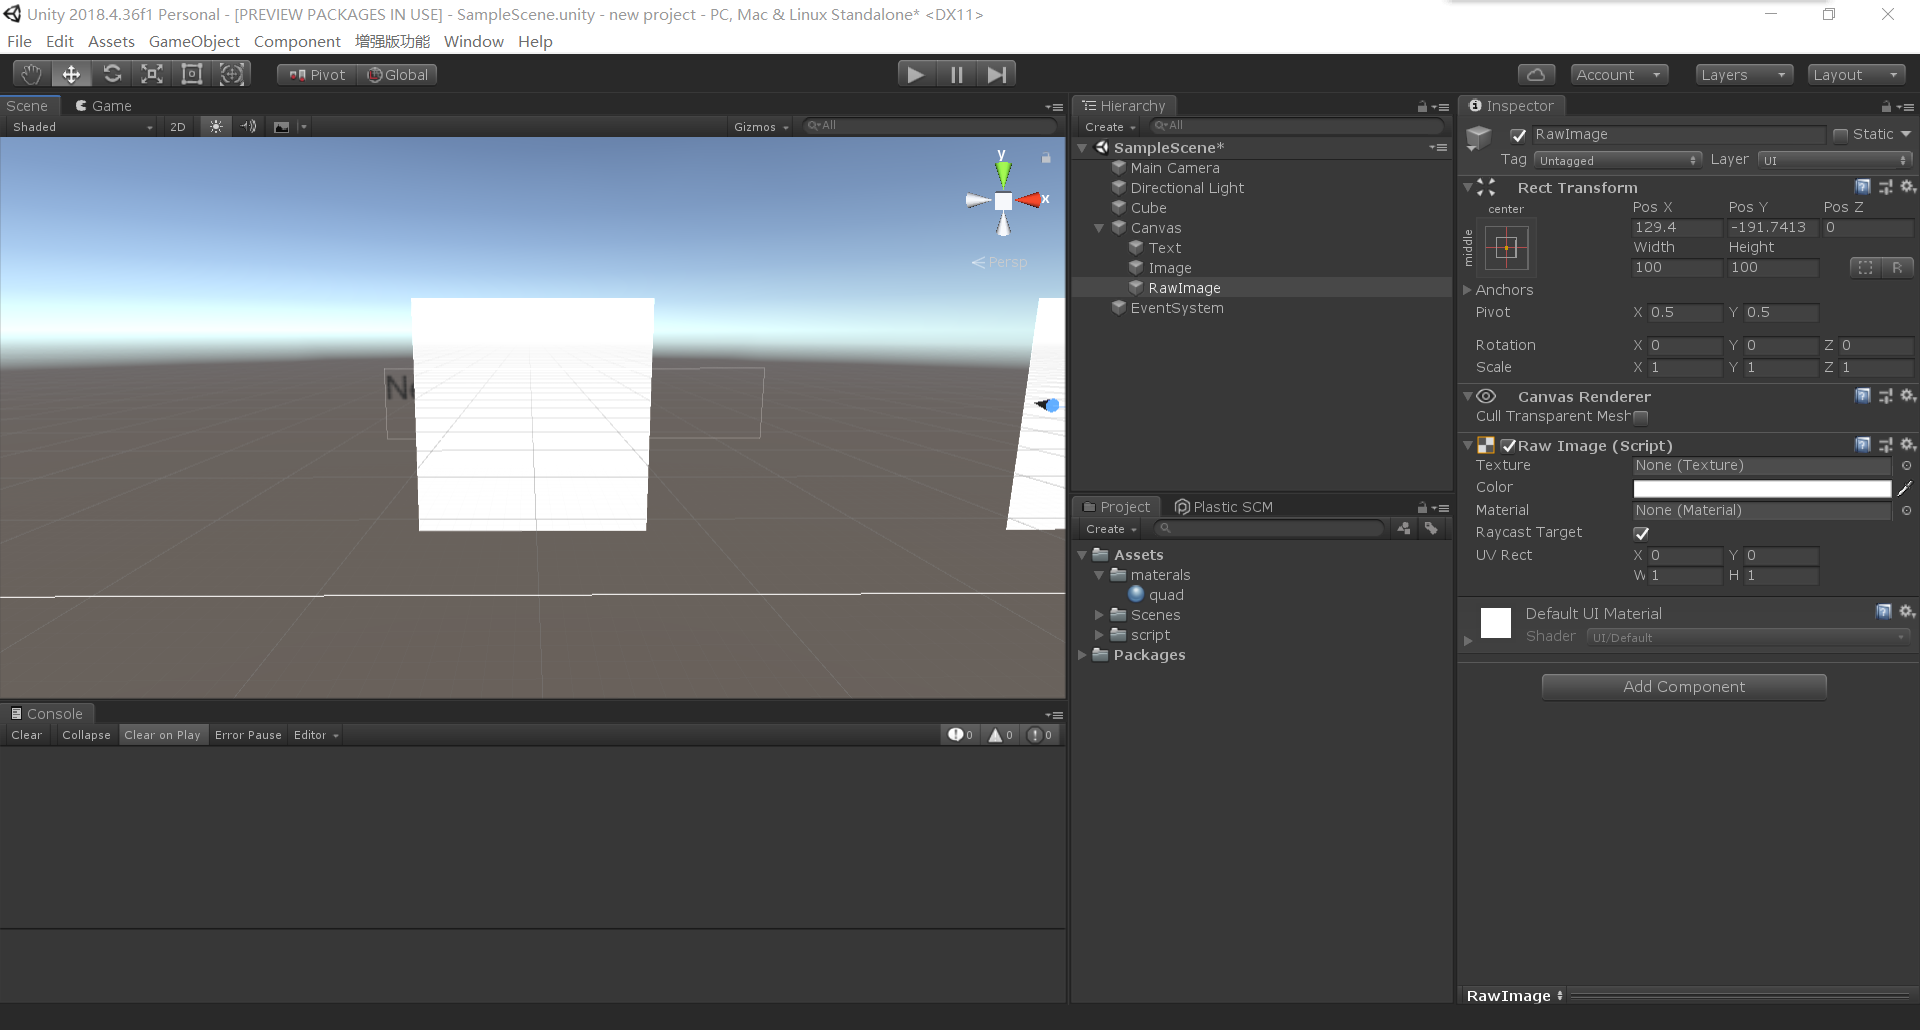1920x1030 pixels.
Task: Open the Gizmos dropdown
Action: 761,127
